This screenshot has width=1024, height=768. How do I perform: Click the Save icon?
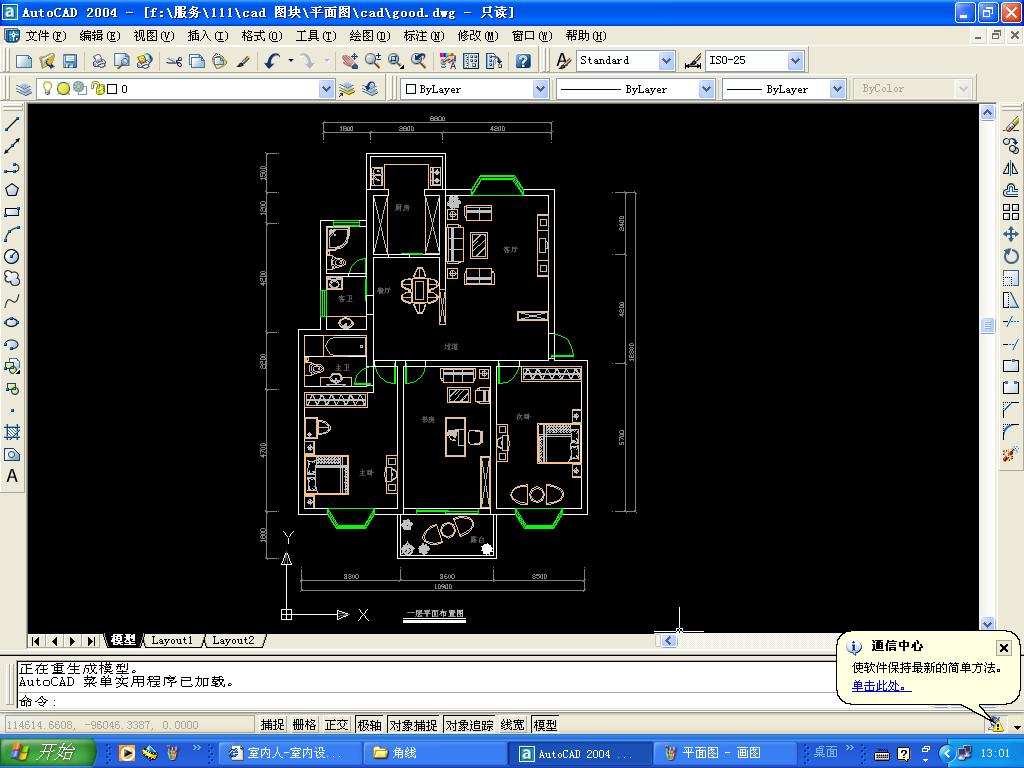tap(70, 61)
